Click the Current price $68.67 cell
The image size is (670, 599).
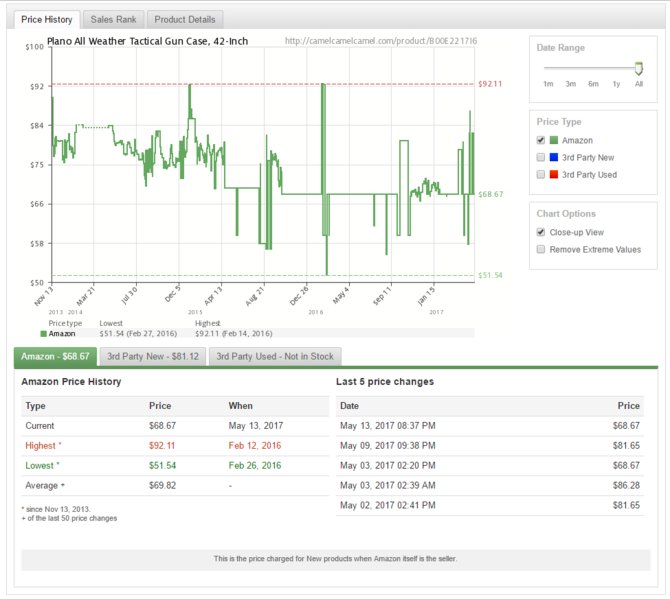point(162,426)
